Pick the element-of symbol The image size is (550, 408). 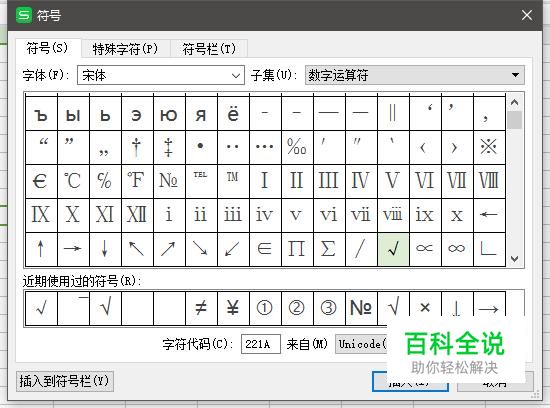coord(265,249)
